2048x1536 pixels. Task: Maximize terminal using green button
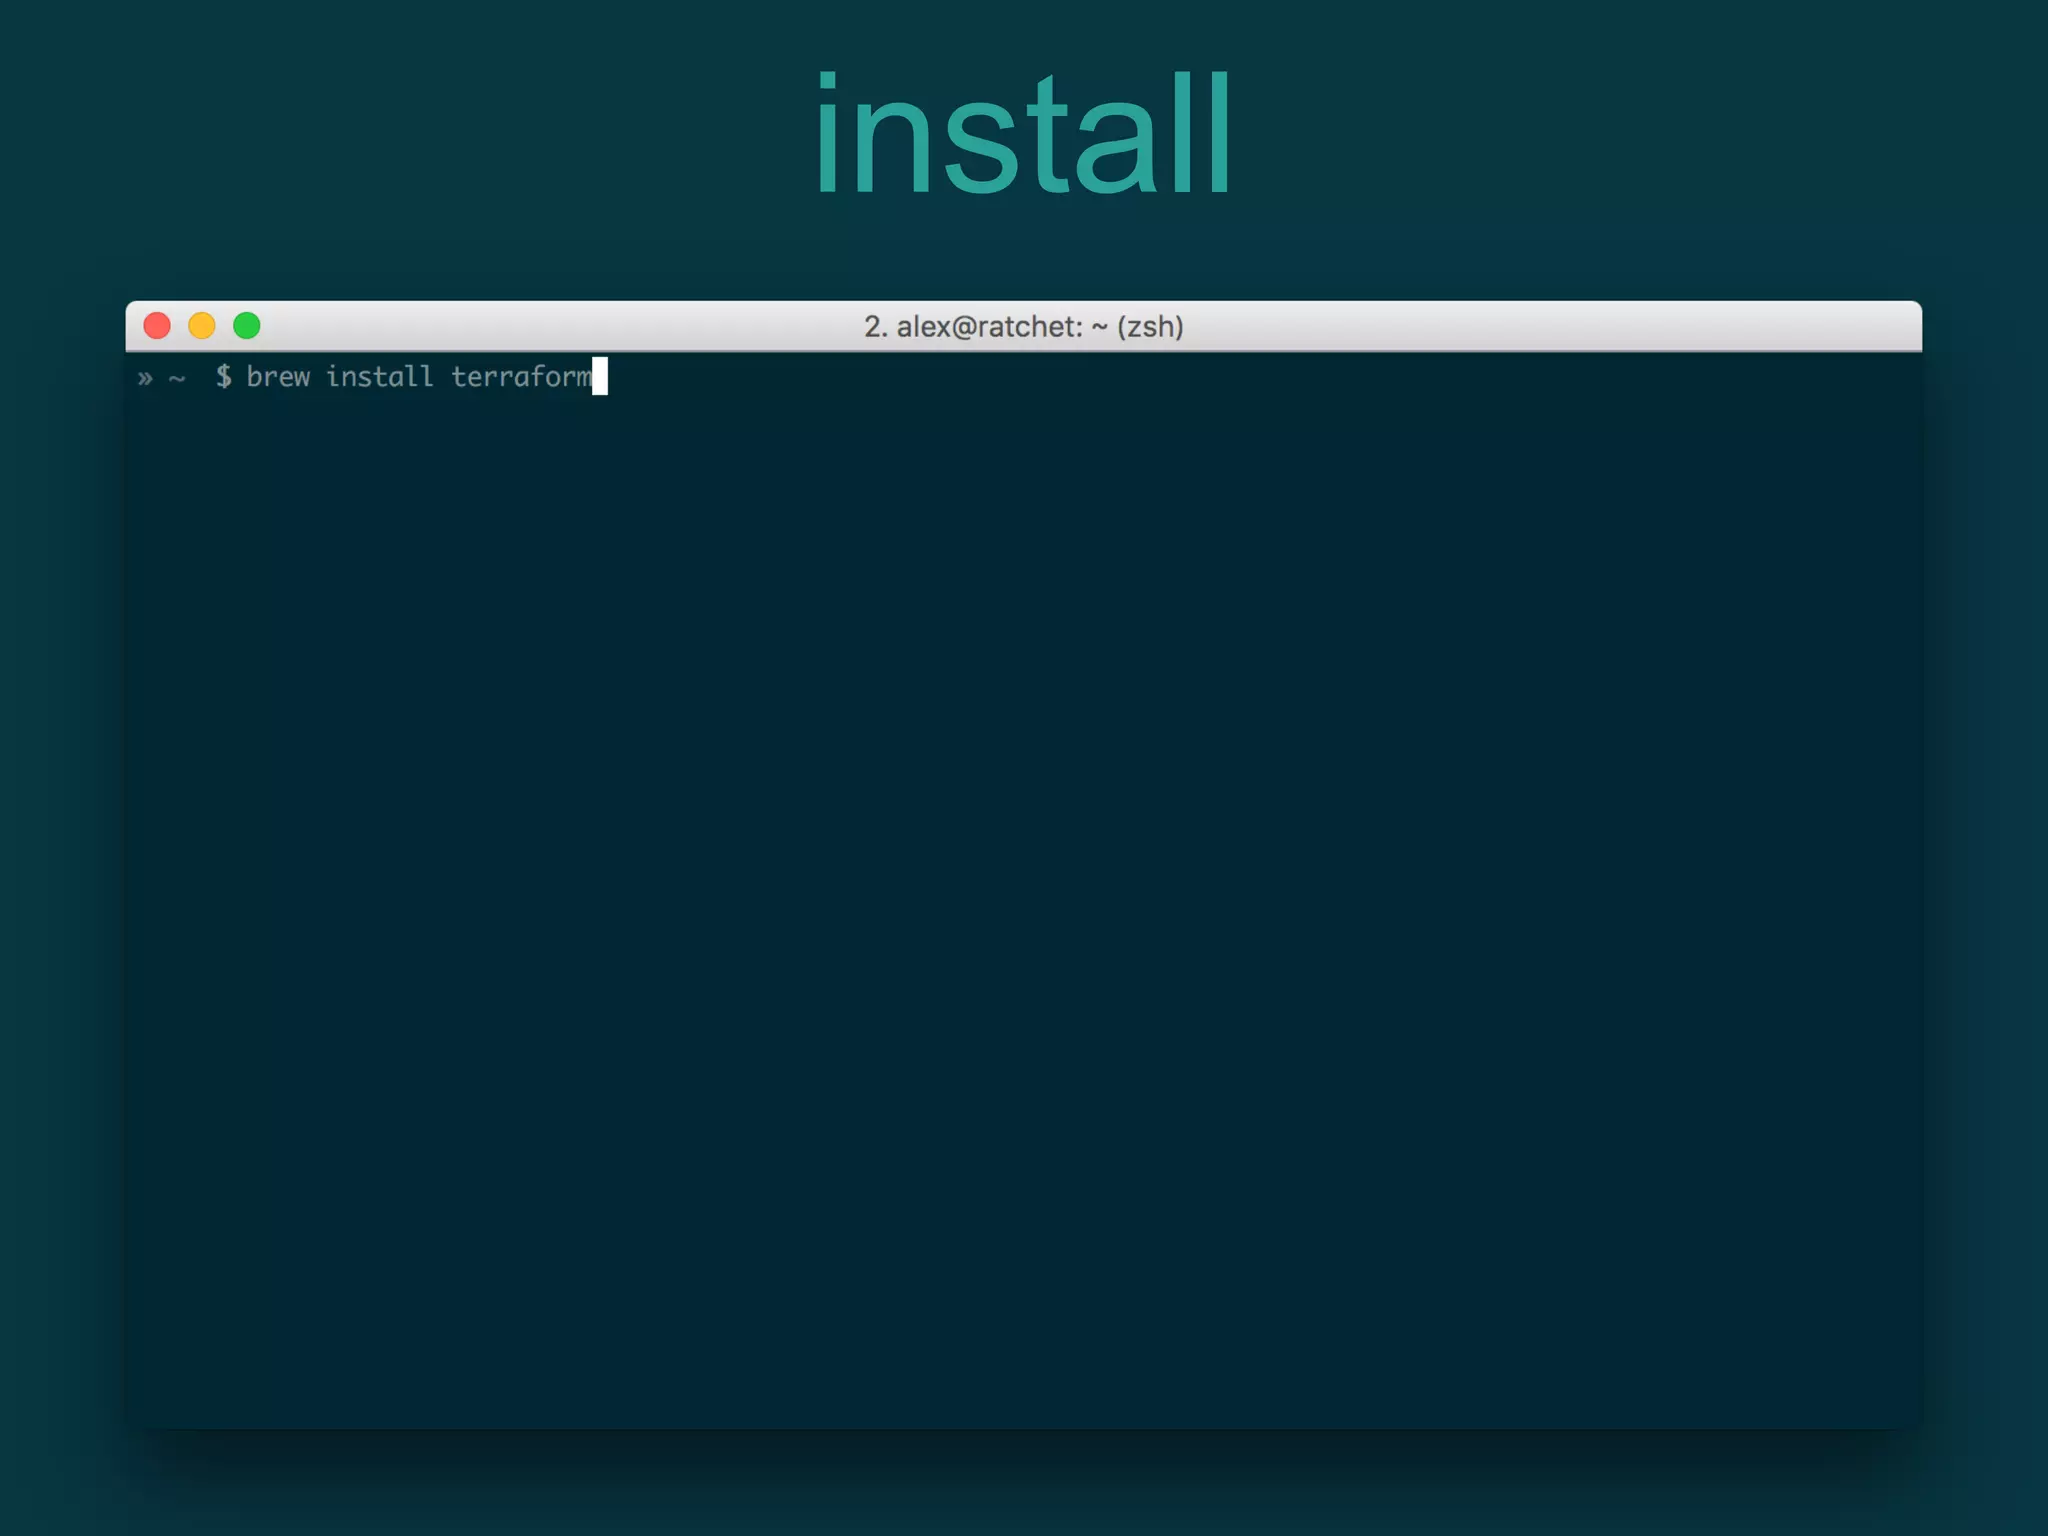point(247,326)
